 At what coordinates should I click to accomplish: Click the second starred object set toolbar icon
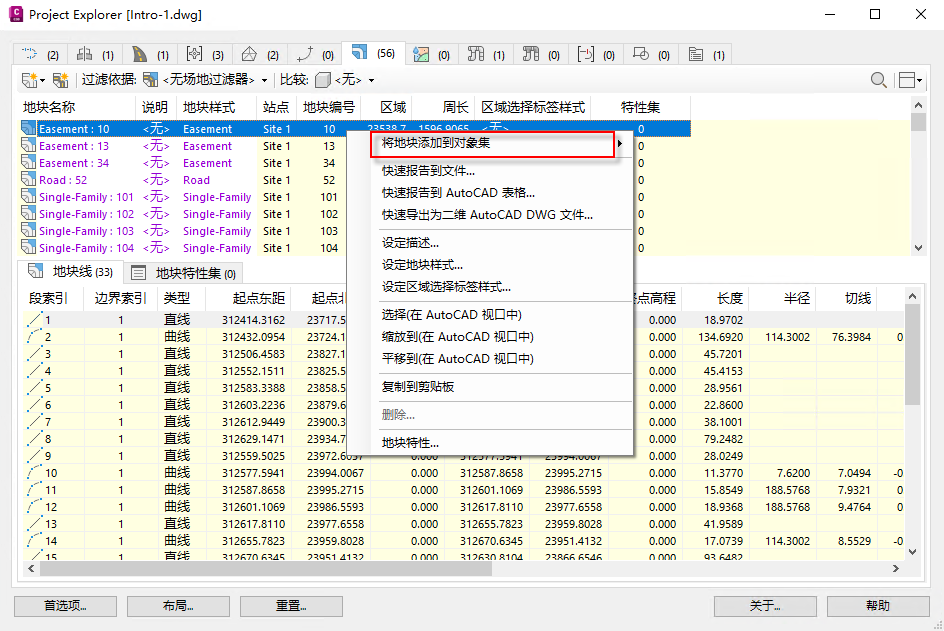click(x=60, y=79)
